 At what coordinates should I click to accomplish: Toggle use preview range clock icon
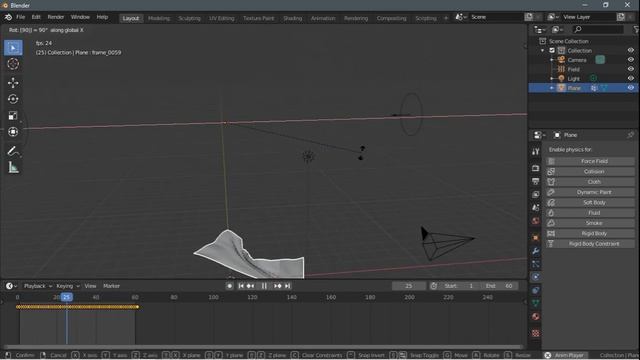433,286
